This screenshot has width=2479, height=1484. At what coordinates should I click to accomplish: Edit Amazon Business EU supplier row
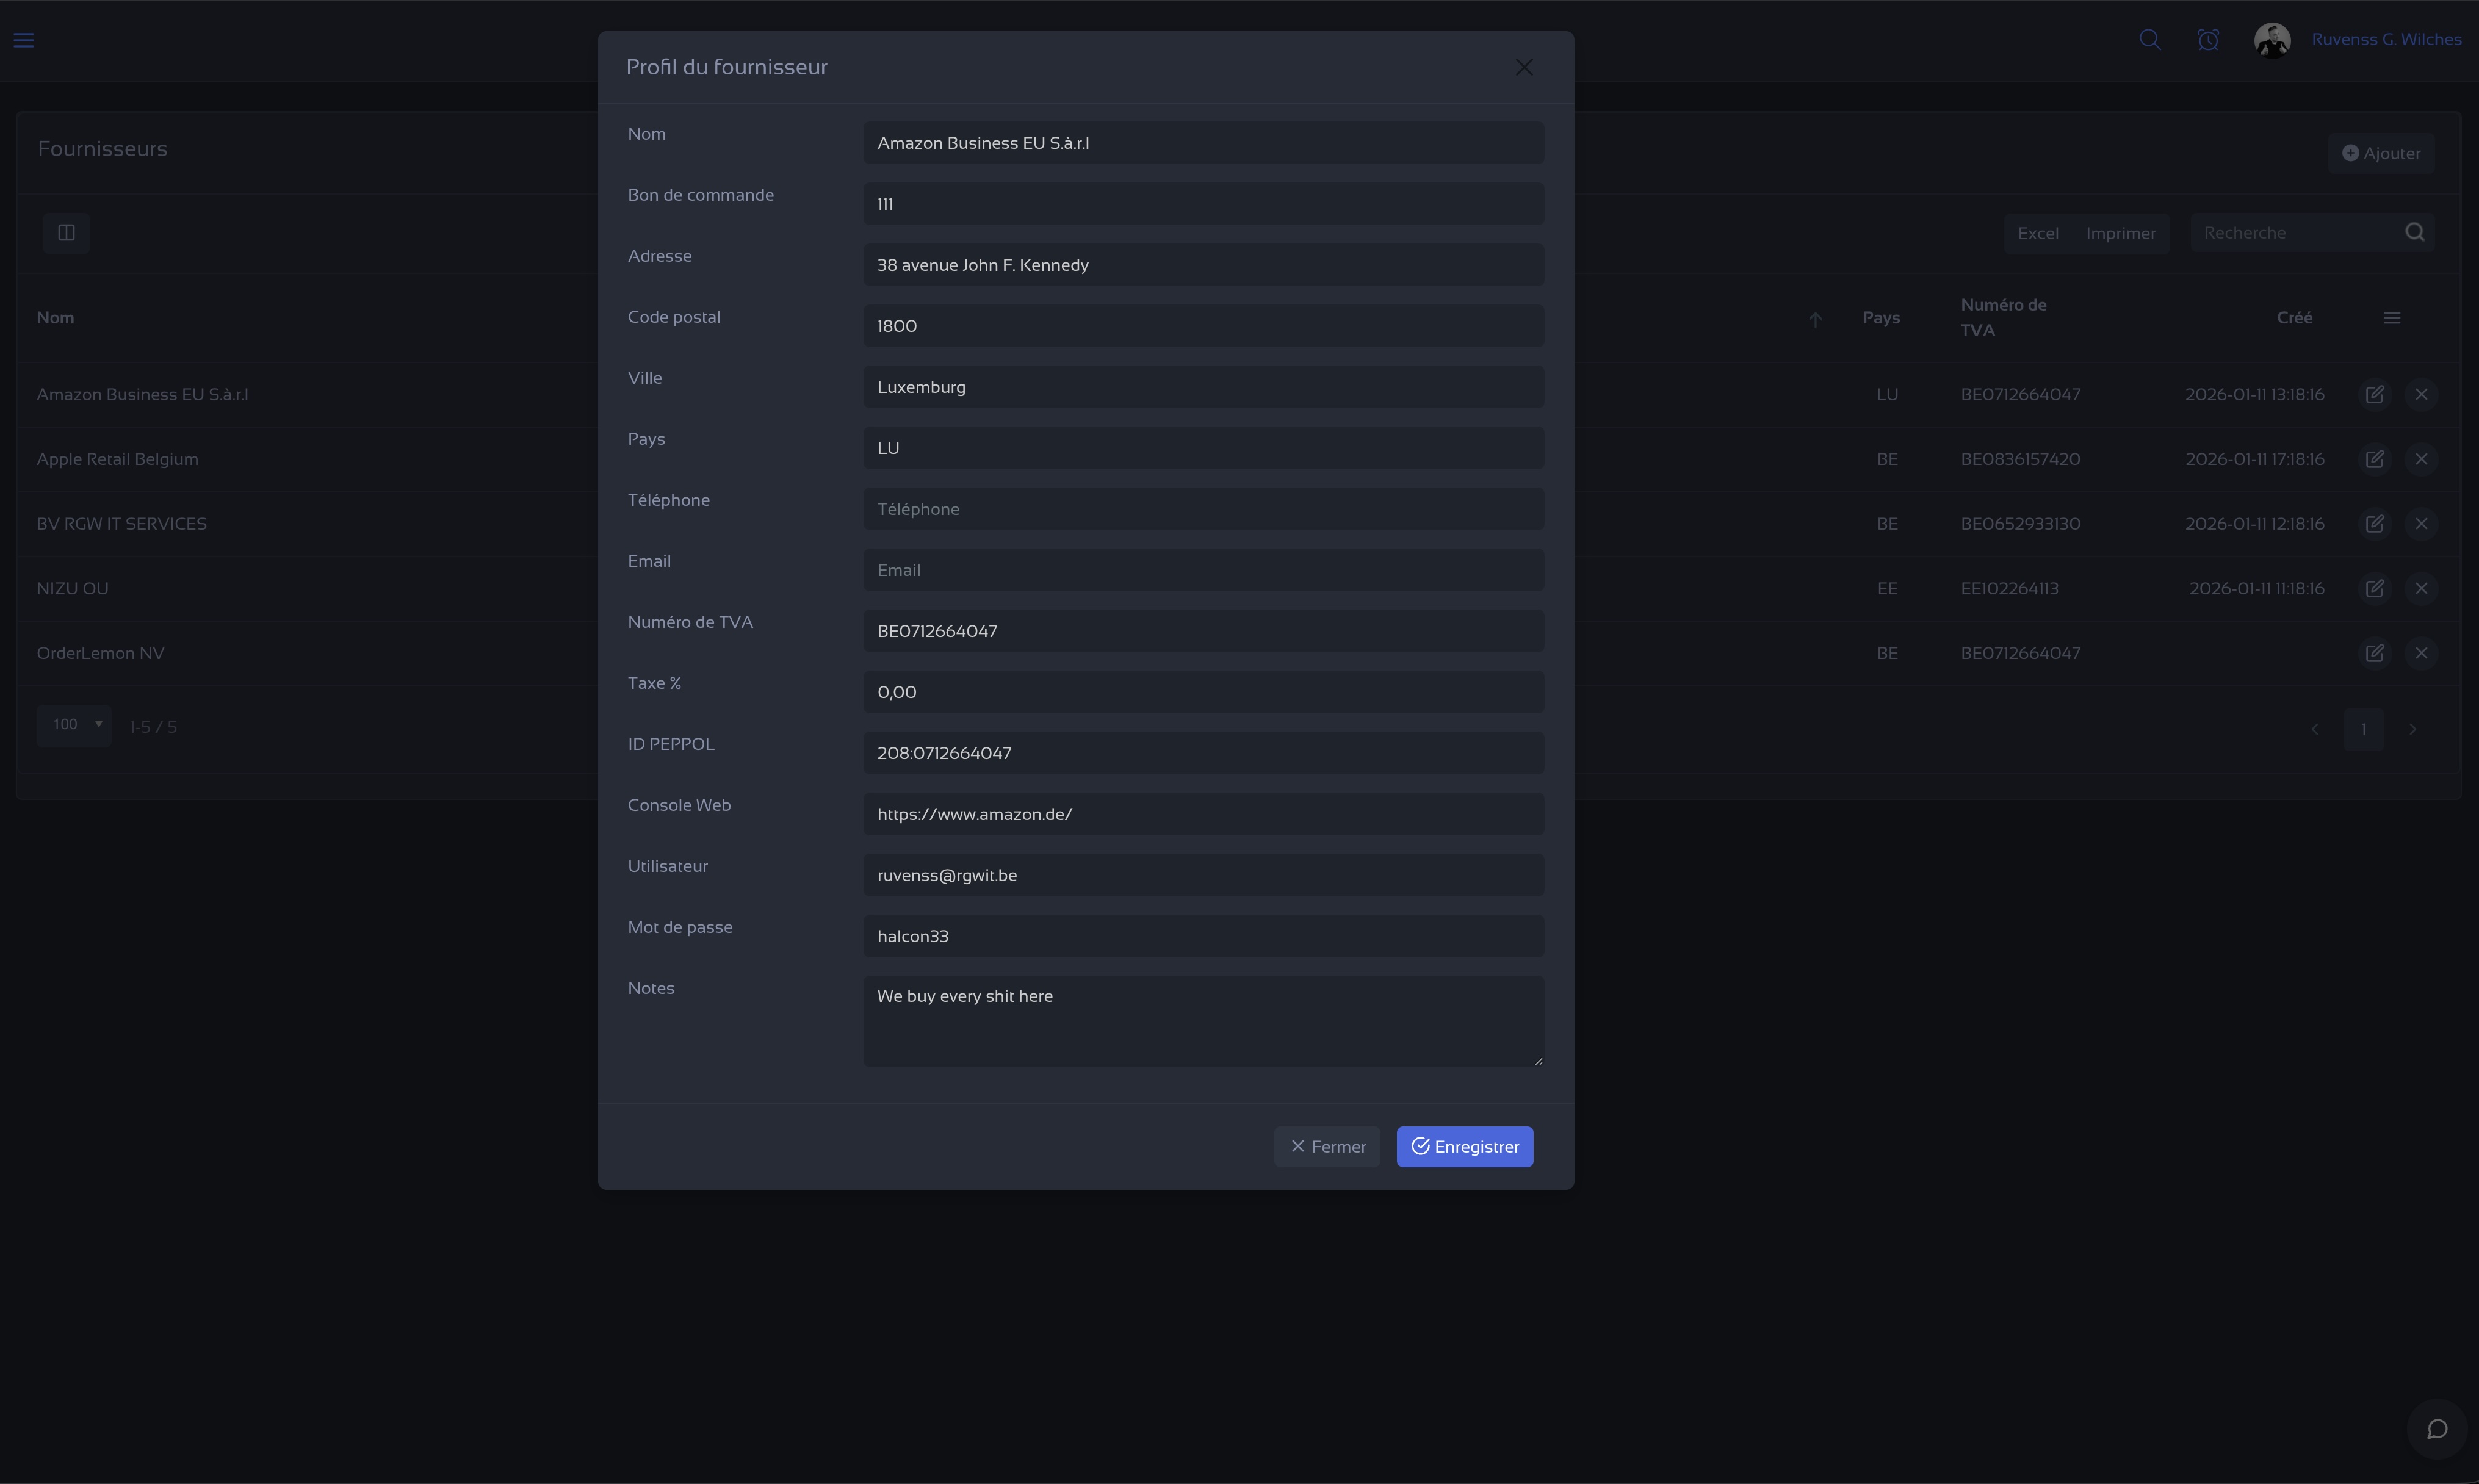click(2375, 394)
